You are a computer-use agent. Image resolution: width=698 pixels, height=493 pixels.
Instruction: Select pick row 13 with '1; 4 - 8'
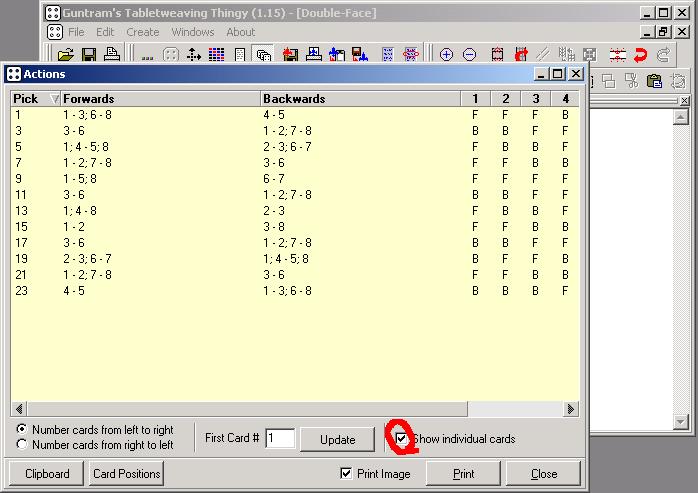(295, 211)
